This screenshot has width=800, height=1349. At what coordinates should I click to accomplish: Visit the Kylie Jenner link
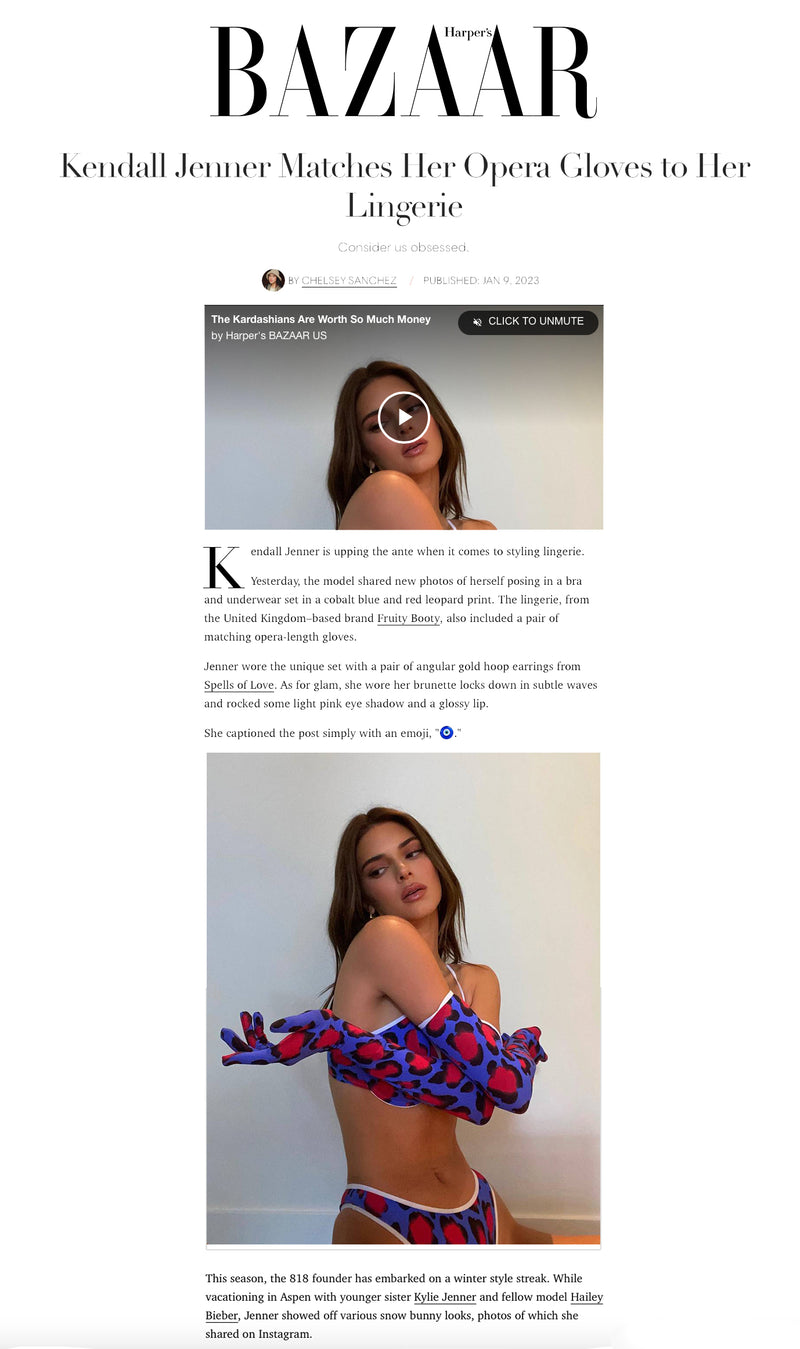pos(445,1297)
